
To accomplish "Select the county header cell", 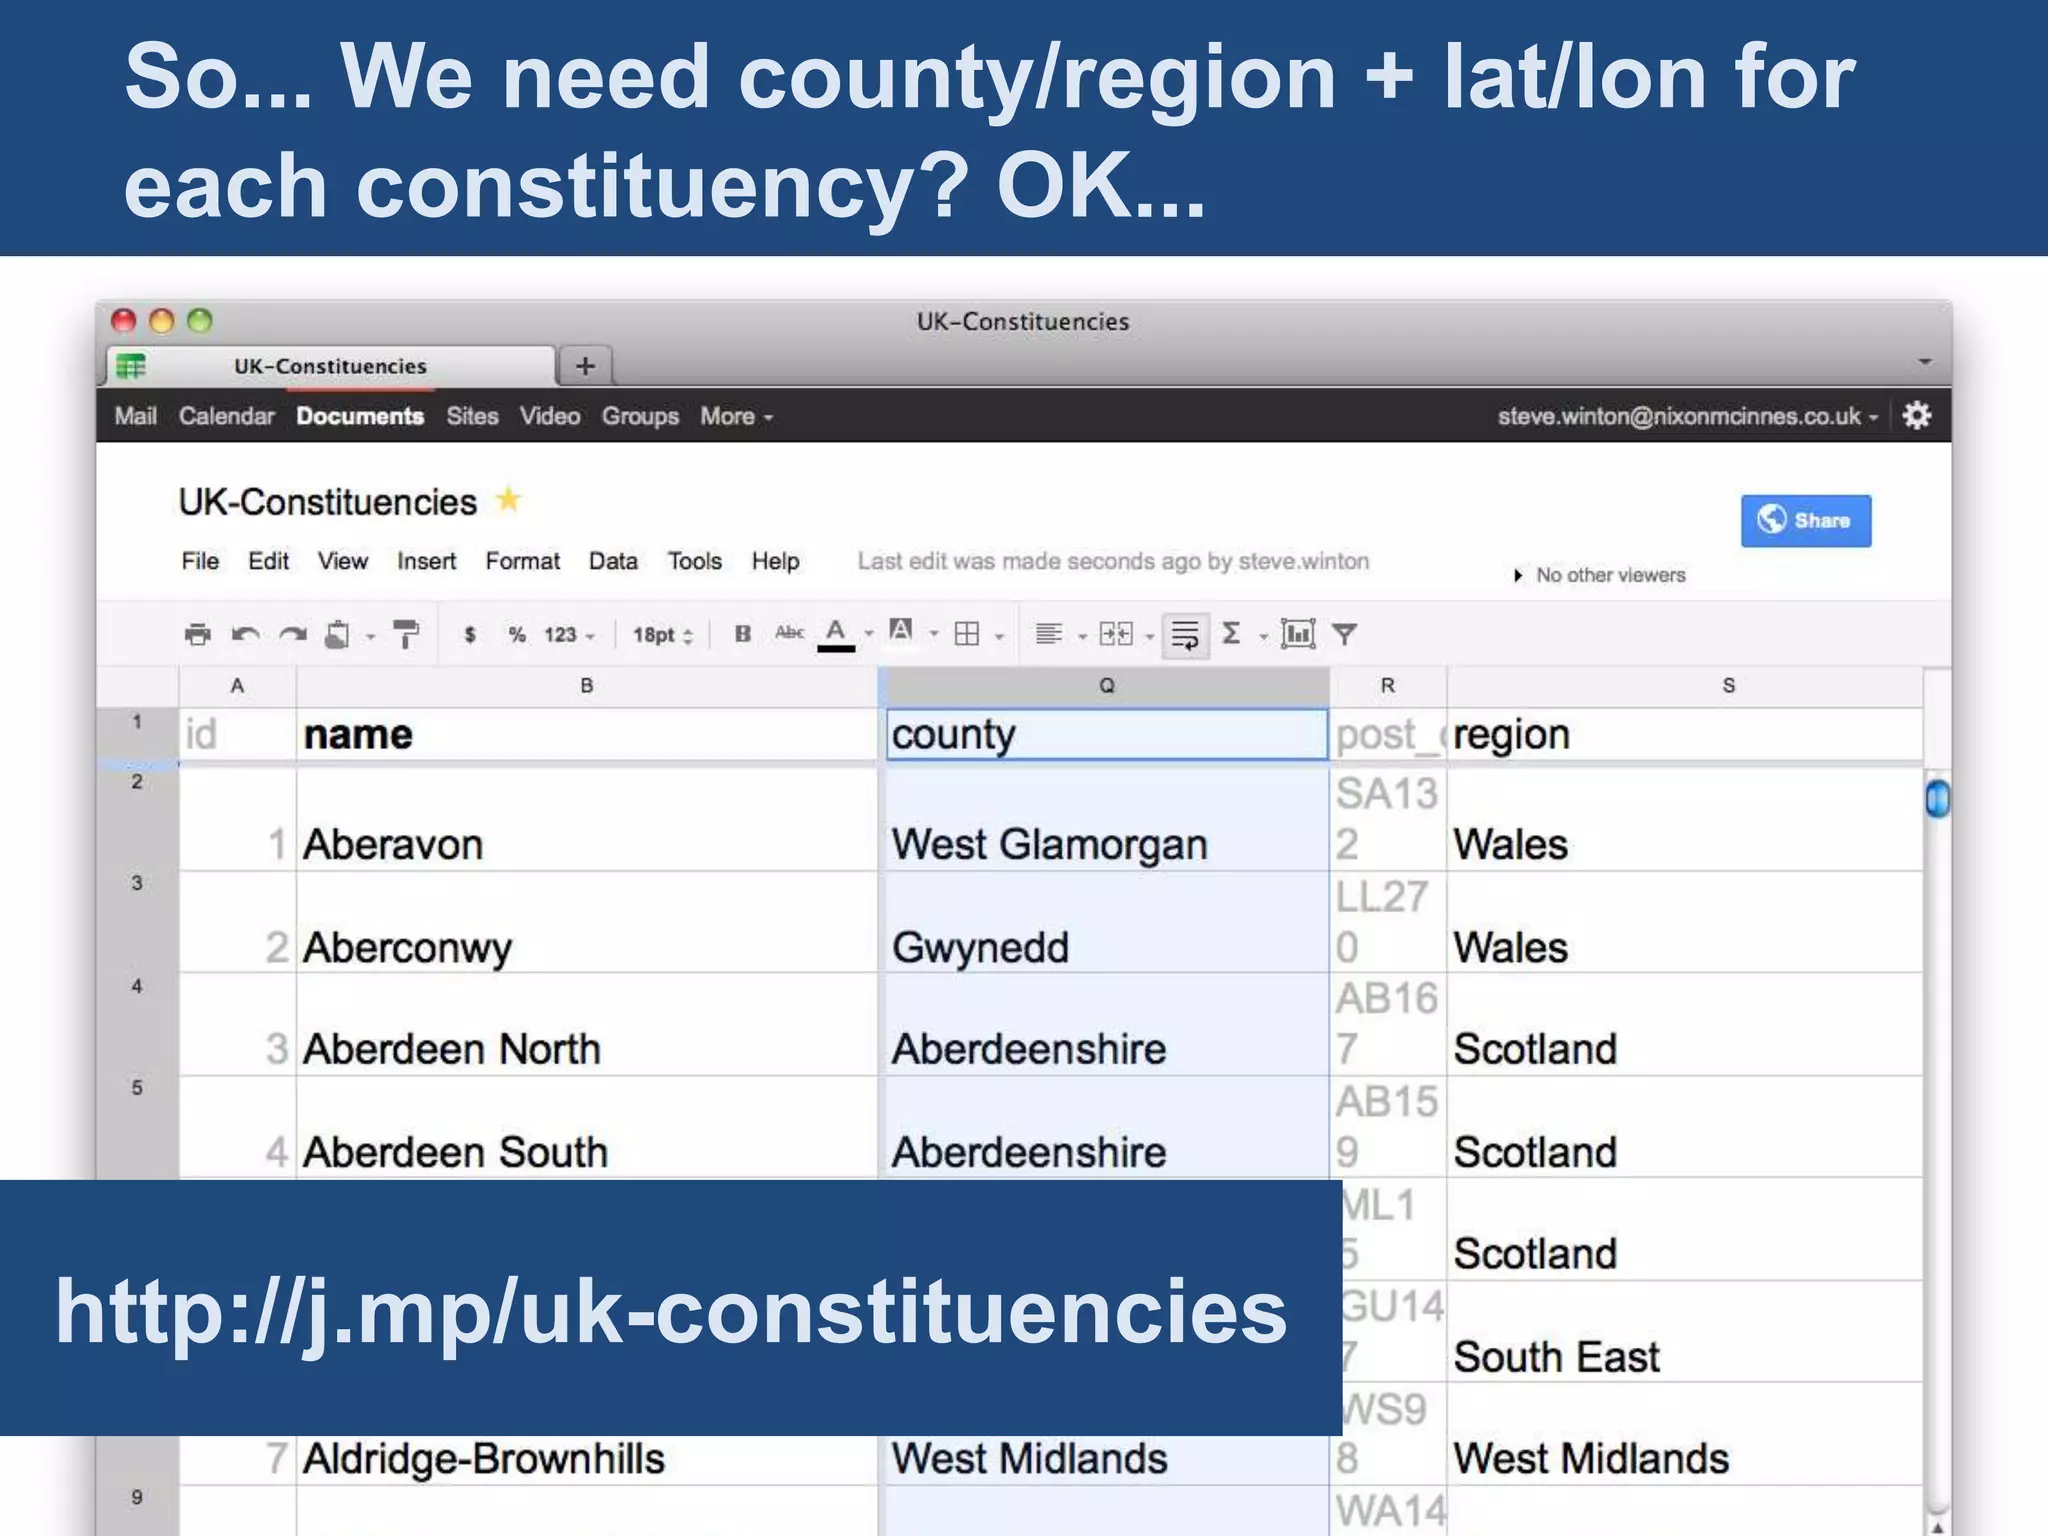I will pos(1106,734).
